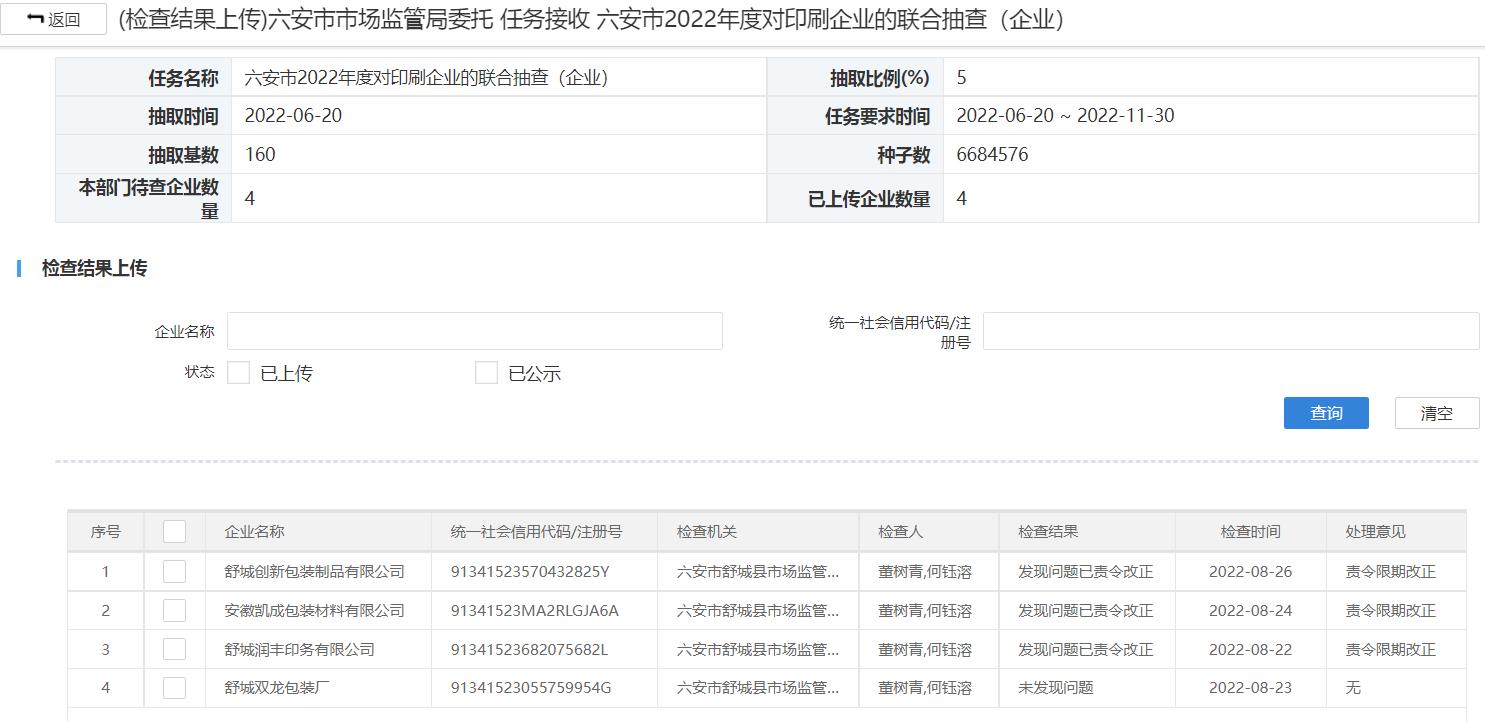Click the 清空 clear button
This screenshot has width=1485, height=722.
pos(1437,413)
